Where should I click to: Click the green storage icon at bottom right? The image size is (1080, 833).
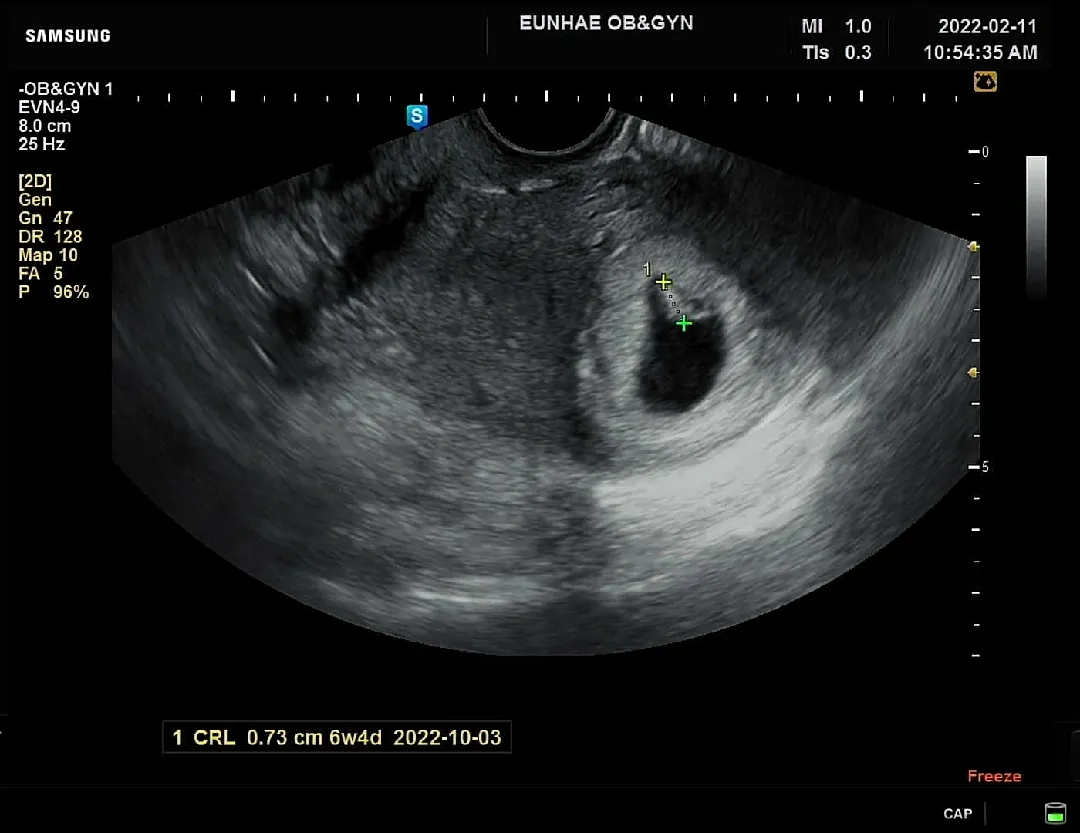click(x=1055, y=813)
